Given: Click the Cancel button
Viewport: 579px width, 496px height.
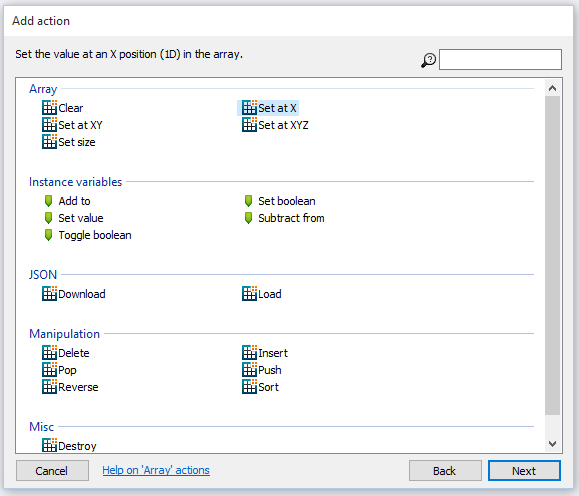Looking at the screenshot, I should pos(52,471).
